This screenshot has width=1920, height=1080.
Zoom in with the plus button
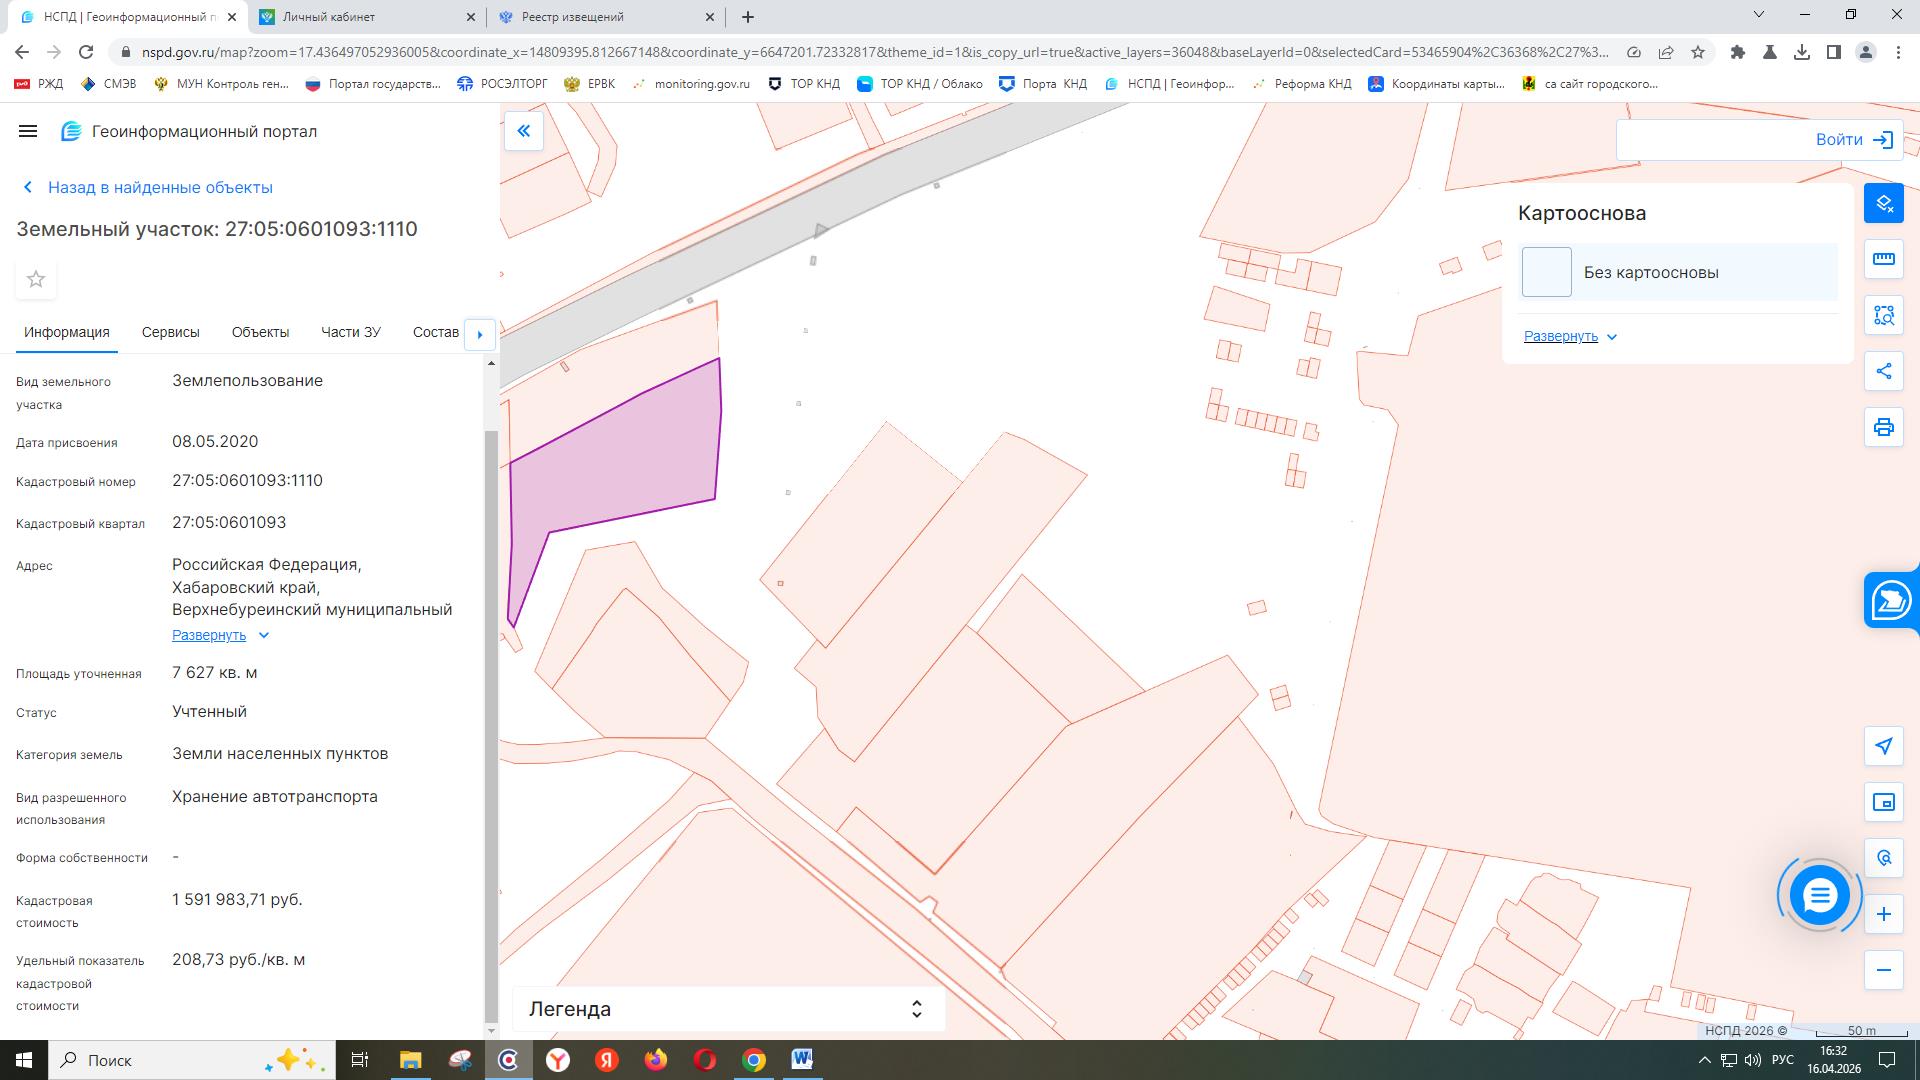coord(1884,914)
